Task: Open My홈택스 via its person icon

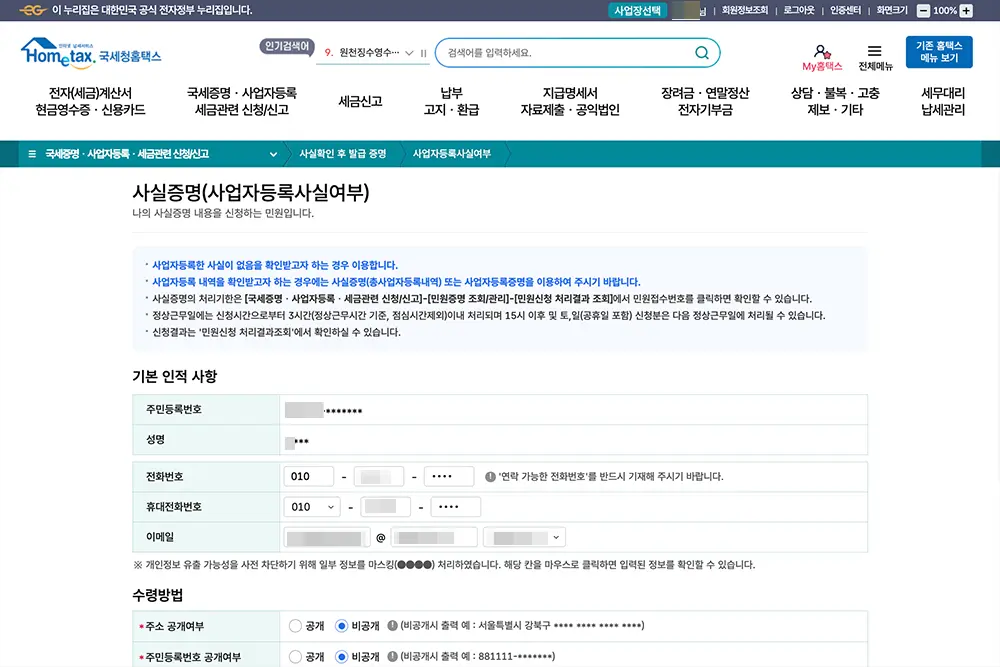Action: point(822,50)
